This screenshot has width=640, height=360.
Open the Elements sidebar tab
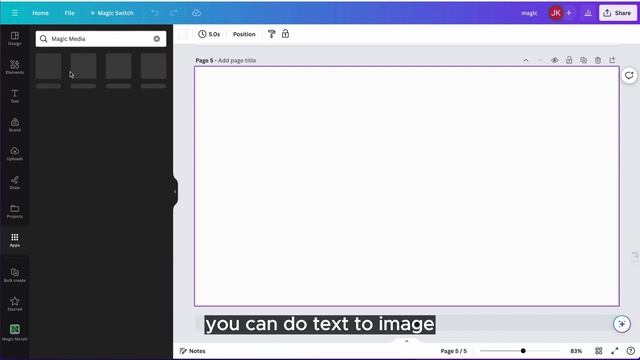(15, 67)
